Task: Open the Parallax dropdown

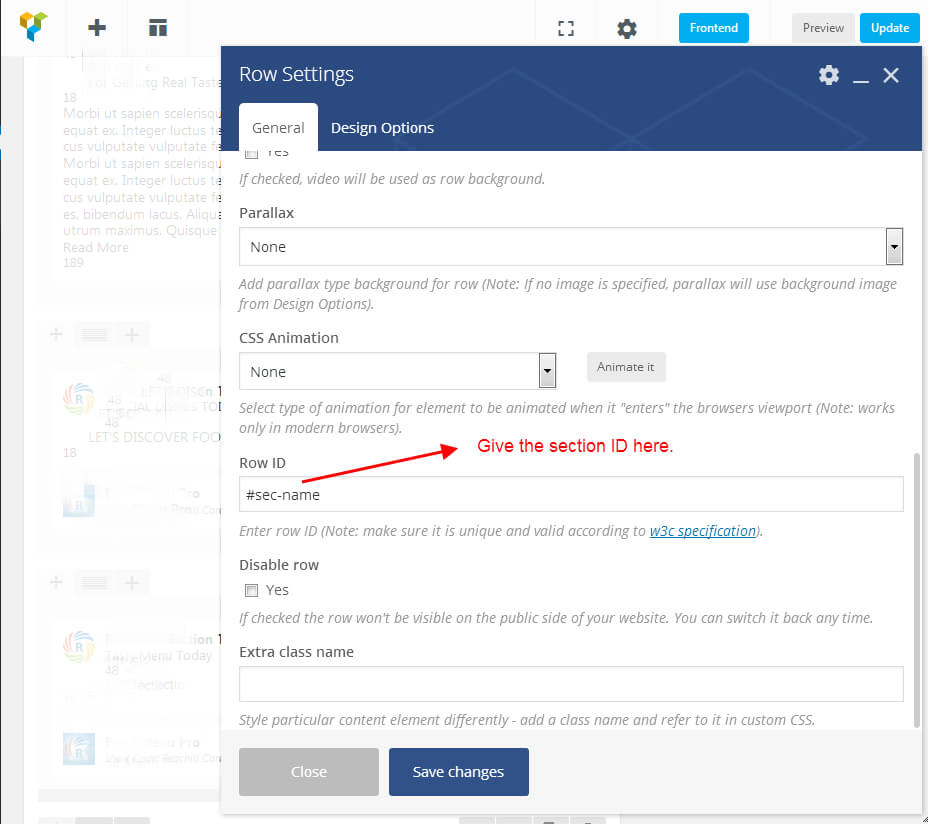Action: (x=571, y=246)
